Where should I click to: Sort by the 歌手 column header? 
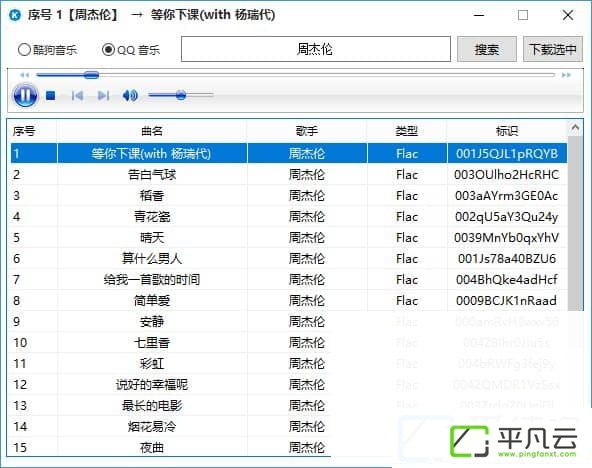(x=307, y=131)
